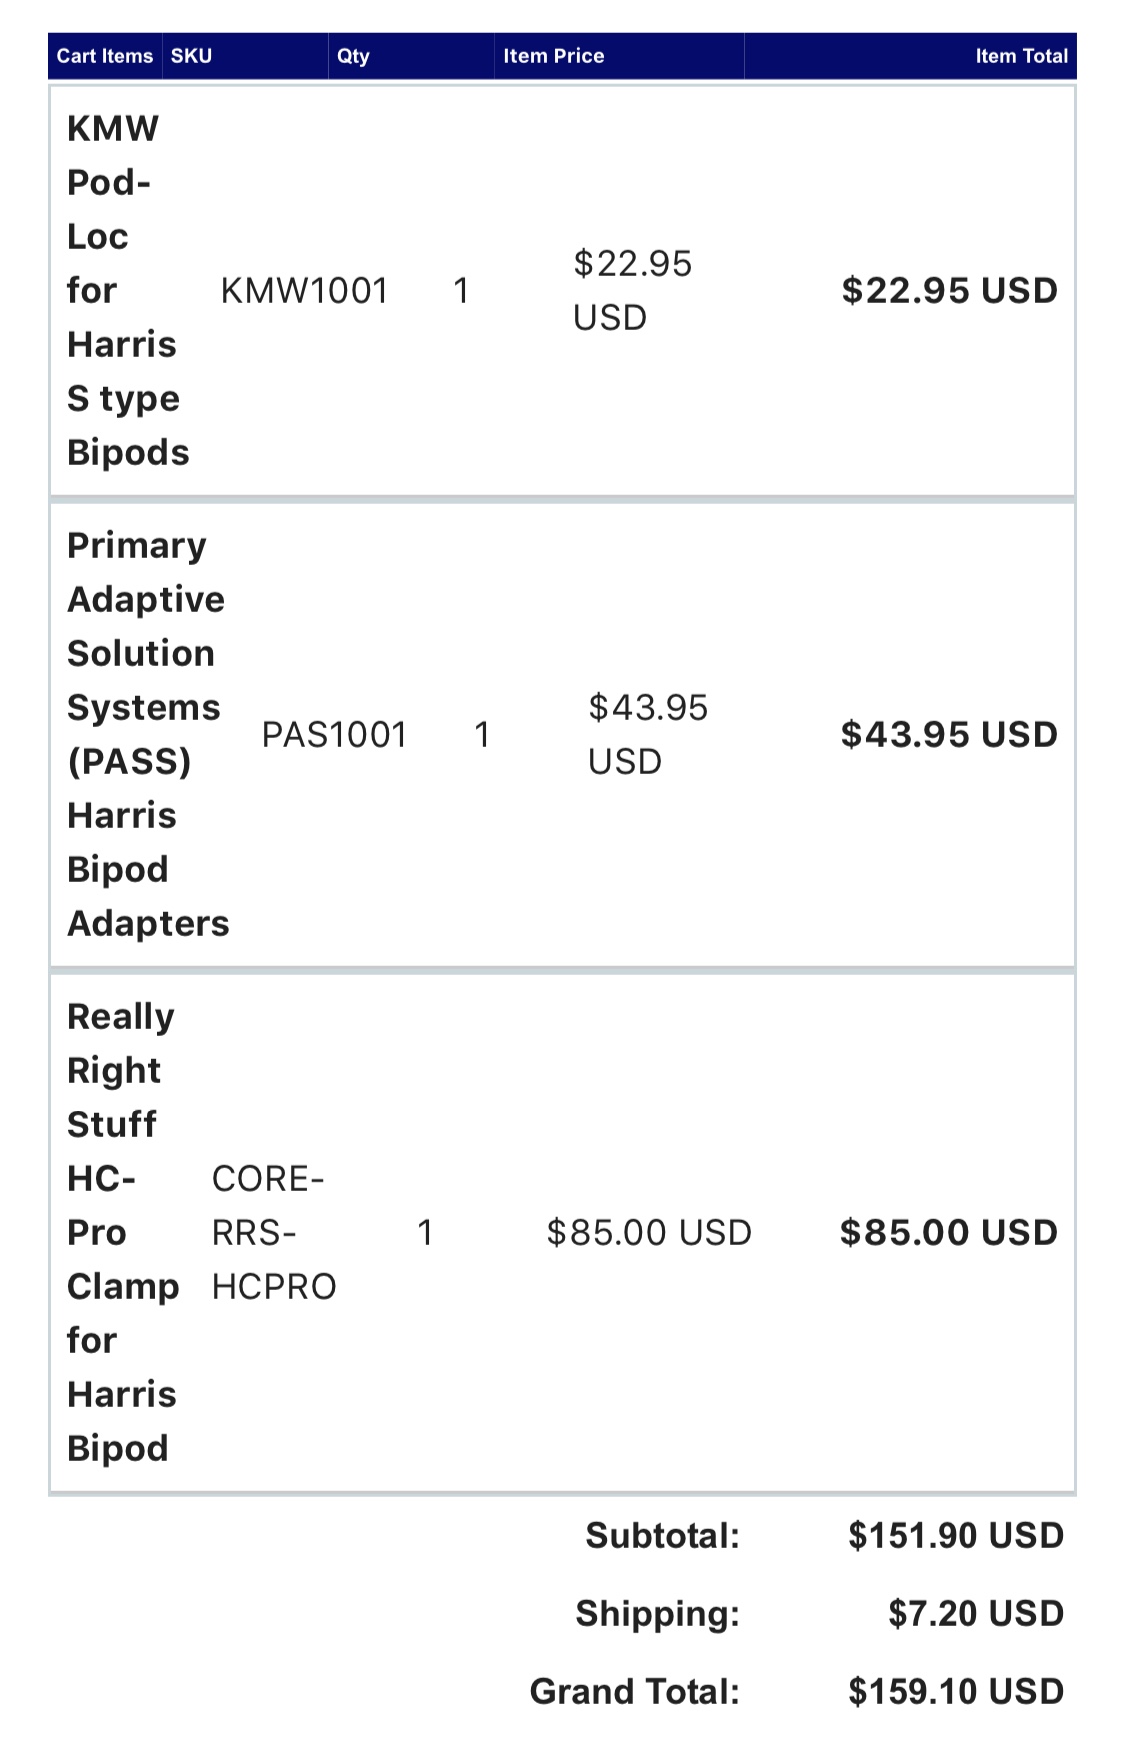Click the bold $22.95 USD item total

(x=949, y=291)
